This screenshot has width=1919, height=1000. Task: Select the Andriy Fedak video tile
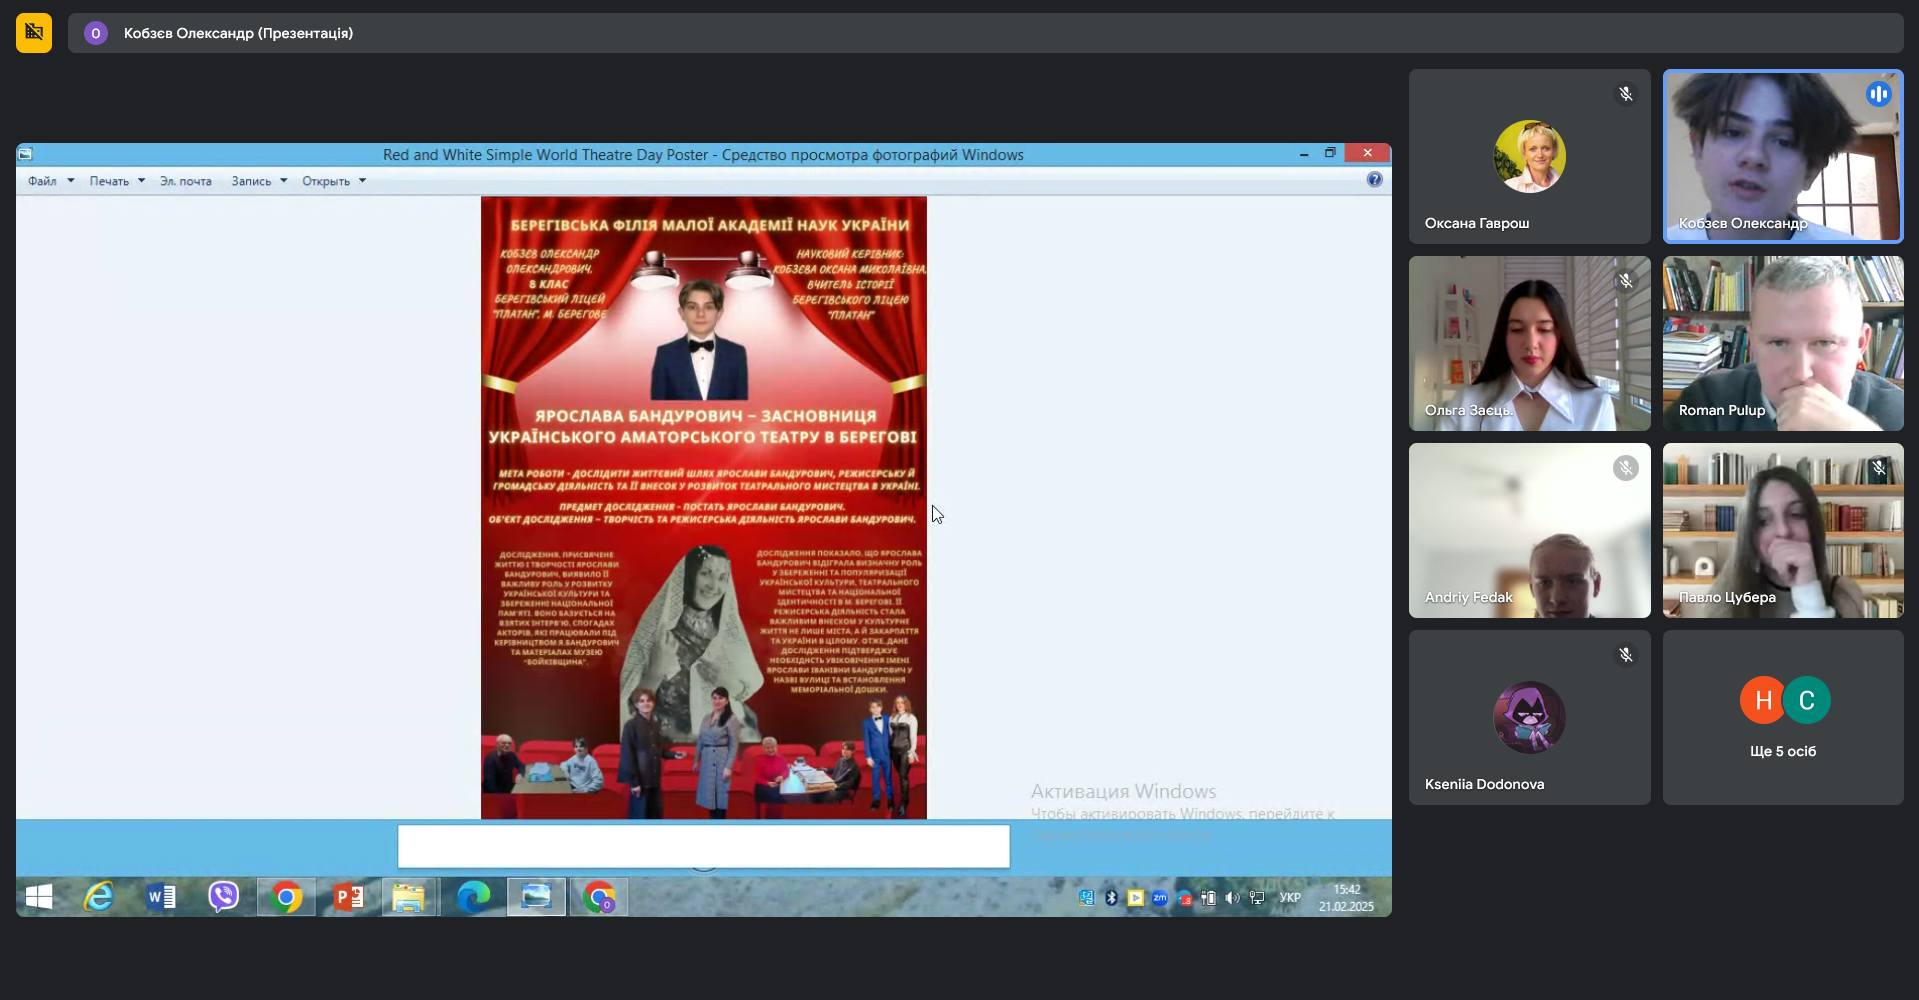pos(1529,530)
